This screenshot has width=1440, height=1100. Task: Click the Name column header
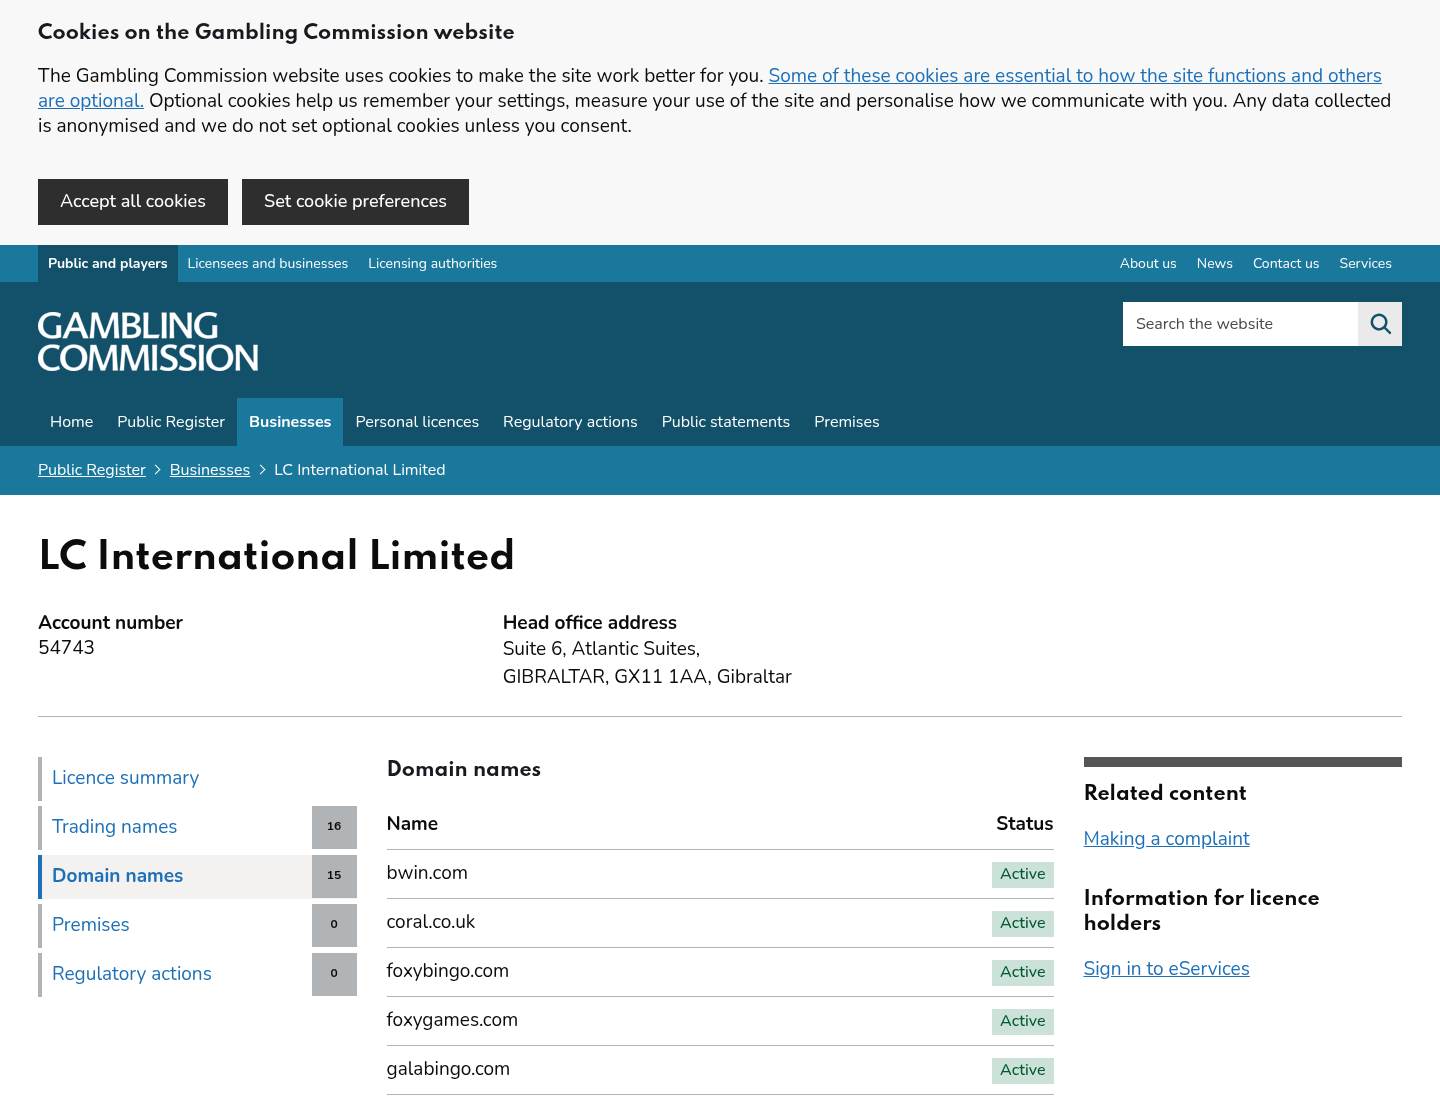coord(412,824)
